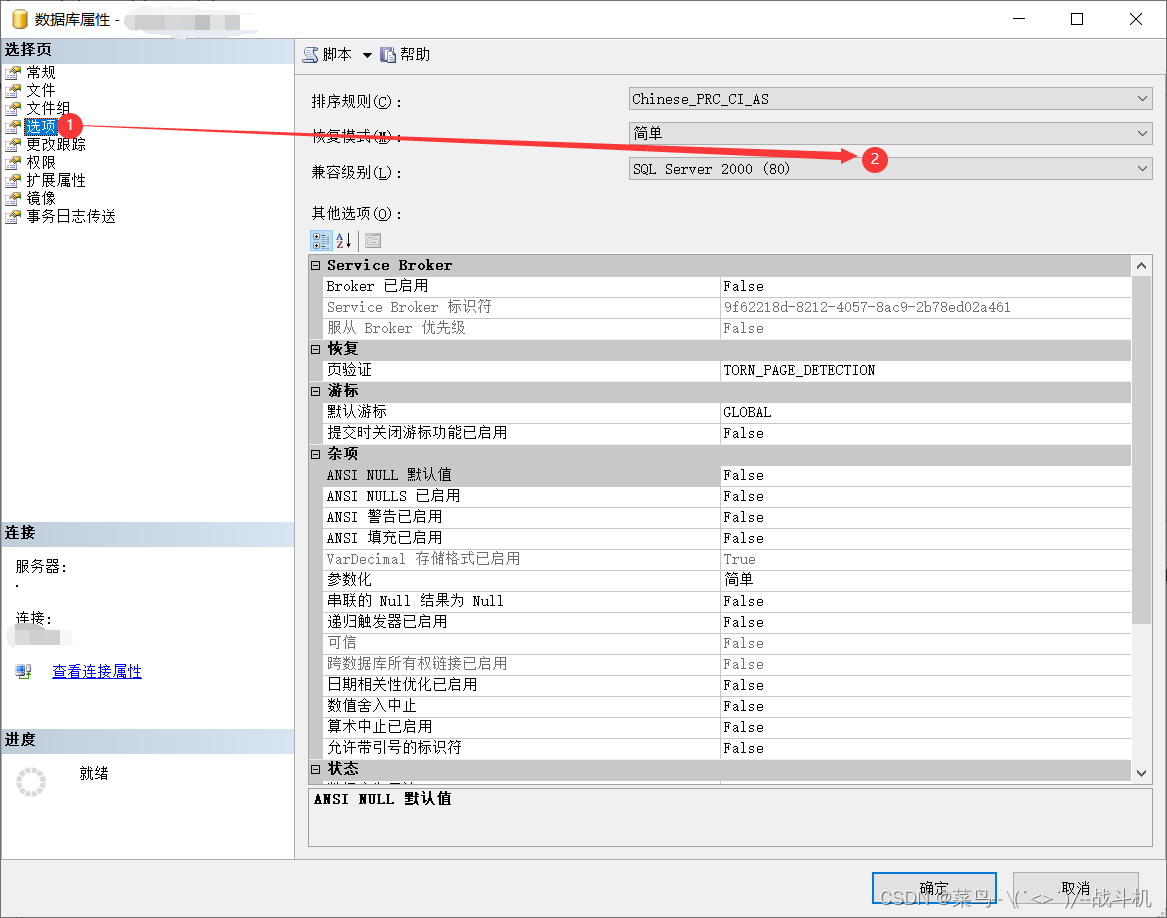
Task: Click the 页验证 value TORN_PAGE_DETECTION
Action: pos(925,370)
